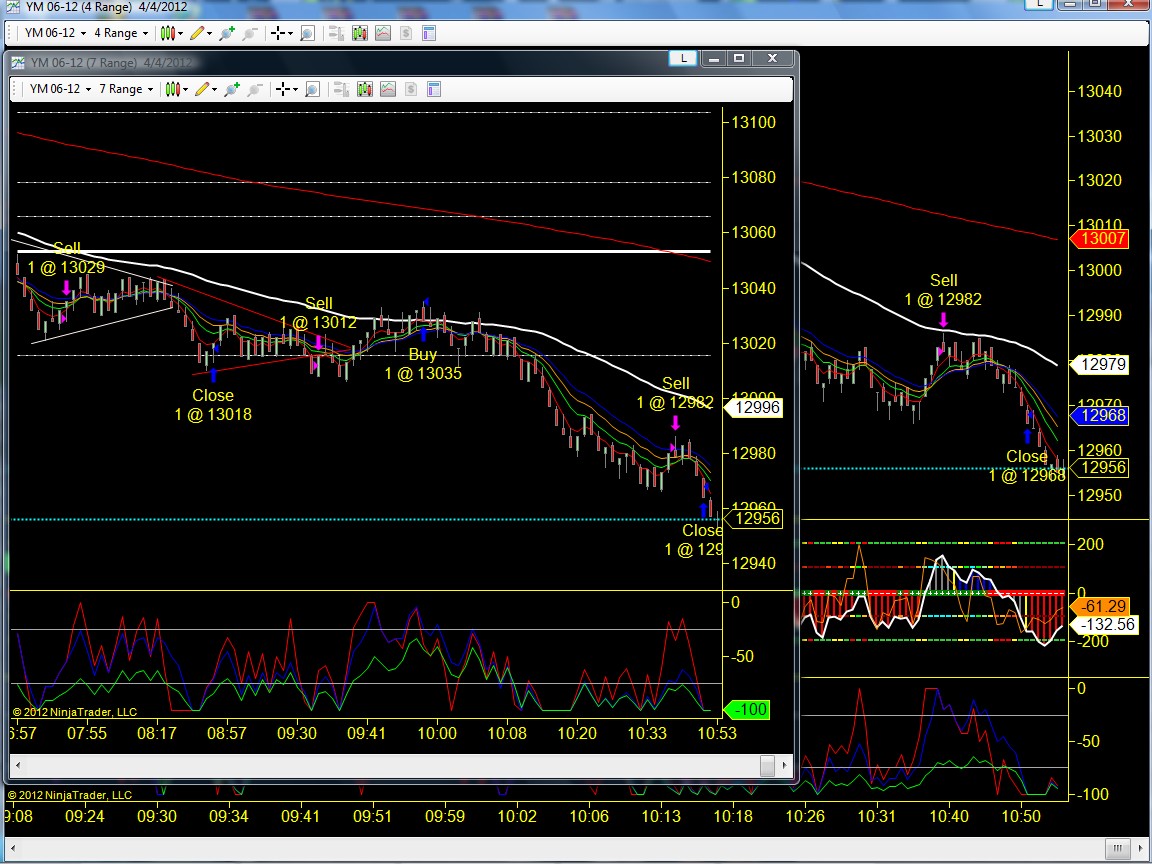Open the zoom frame magnifier in 7 Range window

pos(312,89)
